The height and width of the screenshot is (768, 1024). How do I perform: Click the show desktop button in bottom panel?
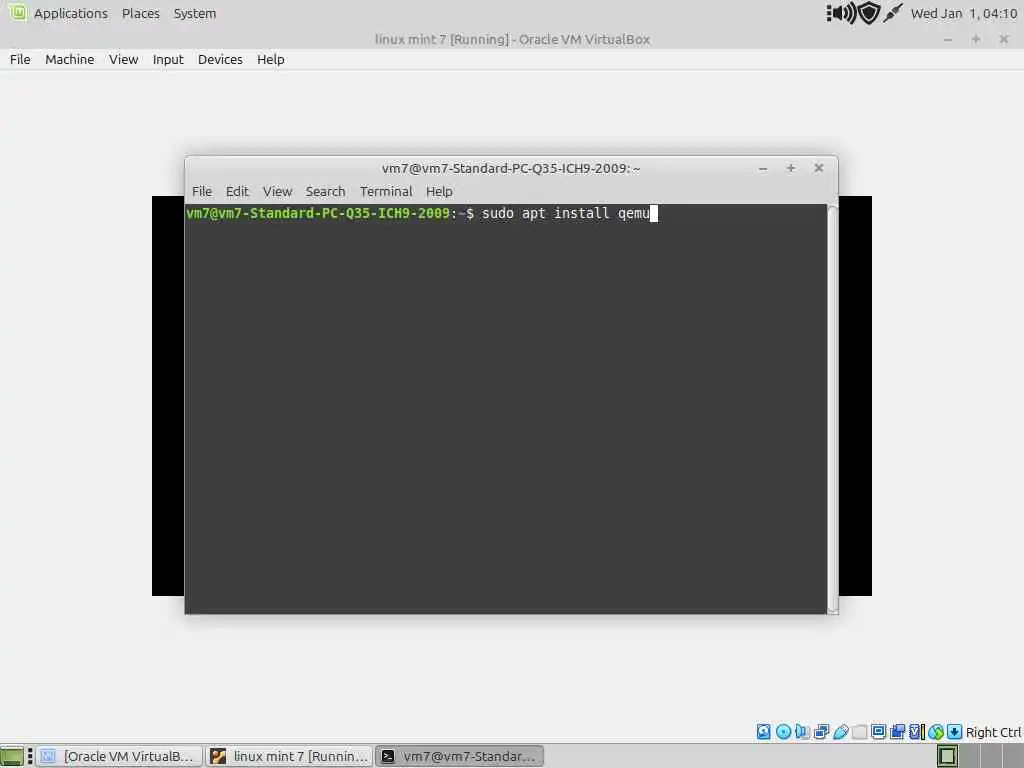(x=12, y=756)
